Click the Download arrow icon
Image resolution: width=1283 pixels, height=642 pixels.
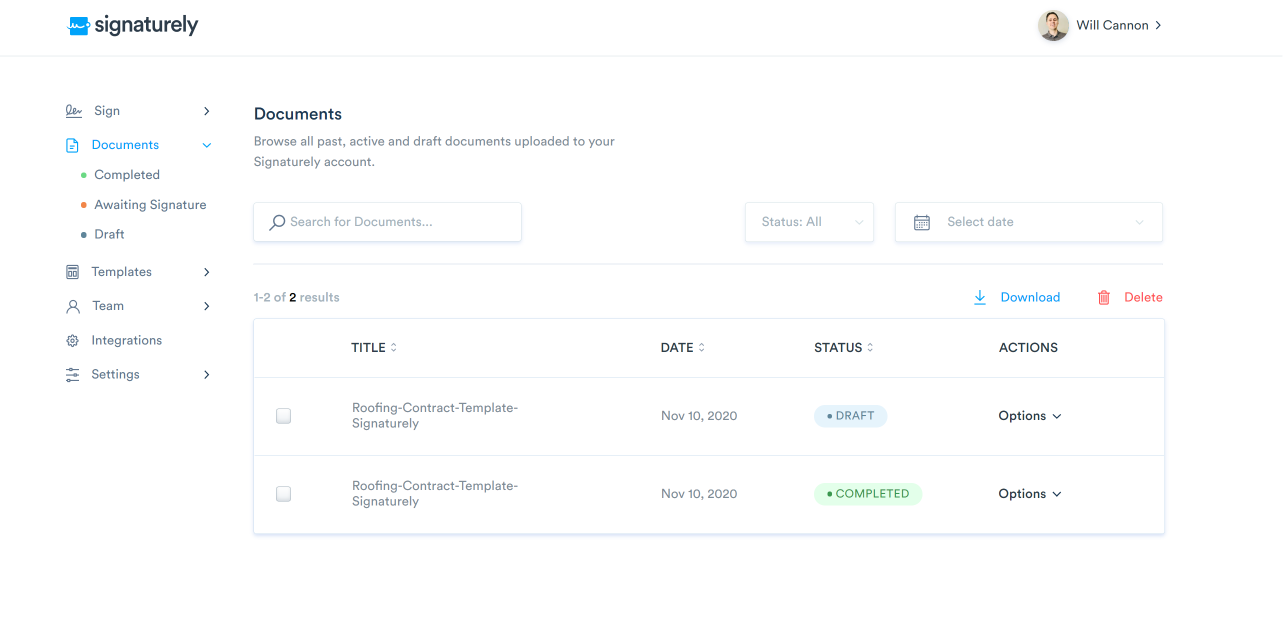[980, 297]
